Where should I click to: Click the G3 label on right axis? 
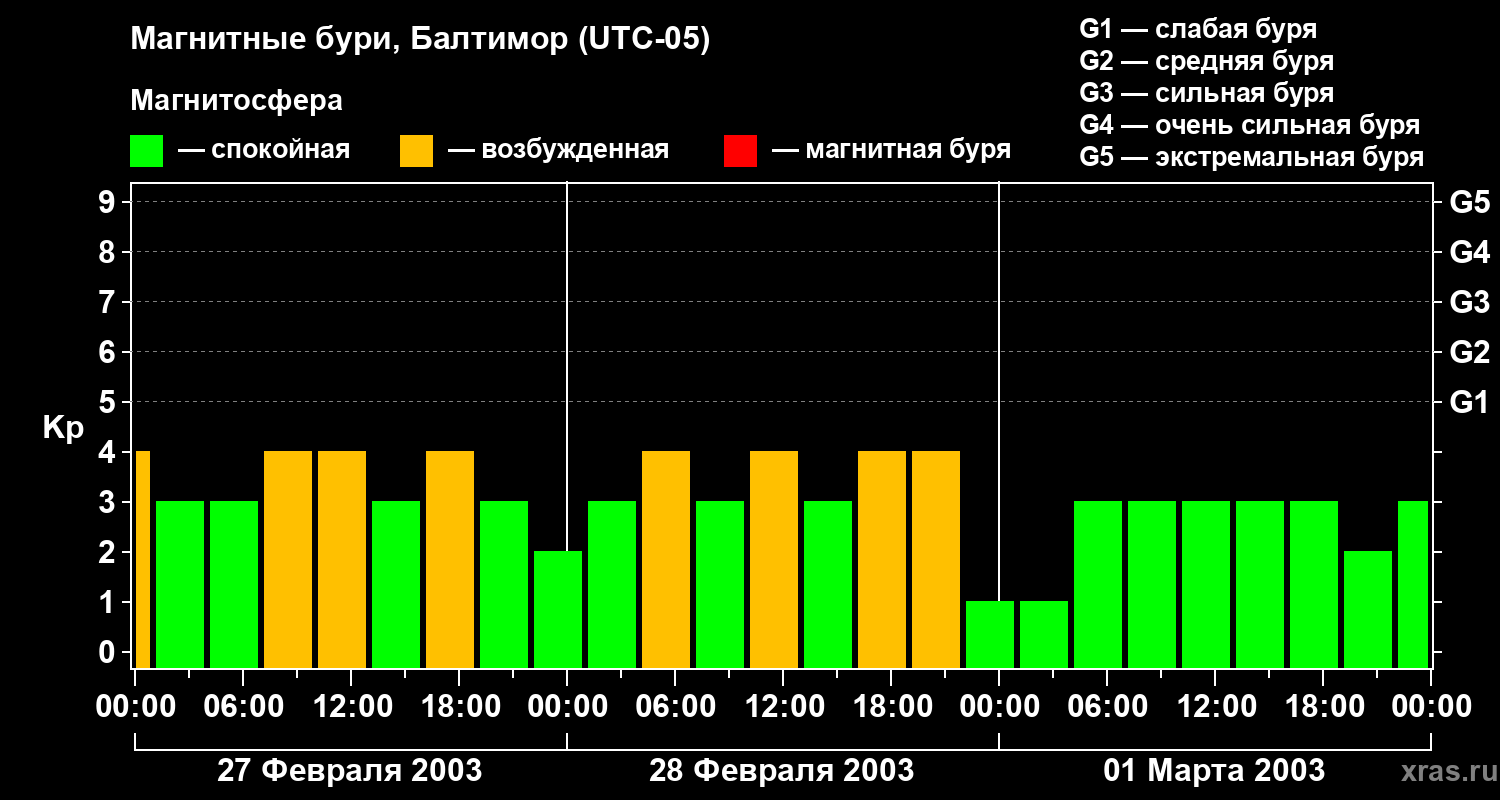[x=1469, y=302]
